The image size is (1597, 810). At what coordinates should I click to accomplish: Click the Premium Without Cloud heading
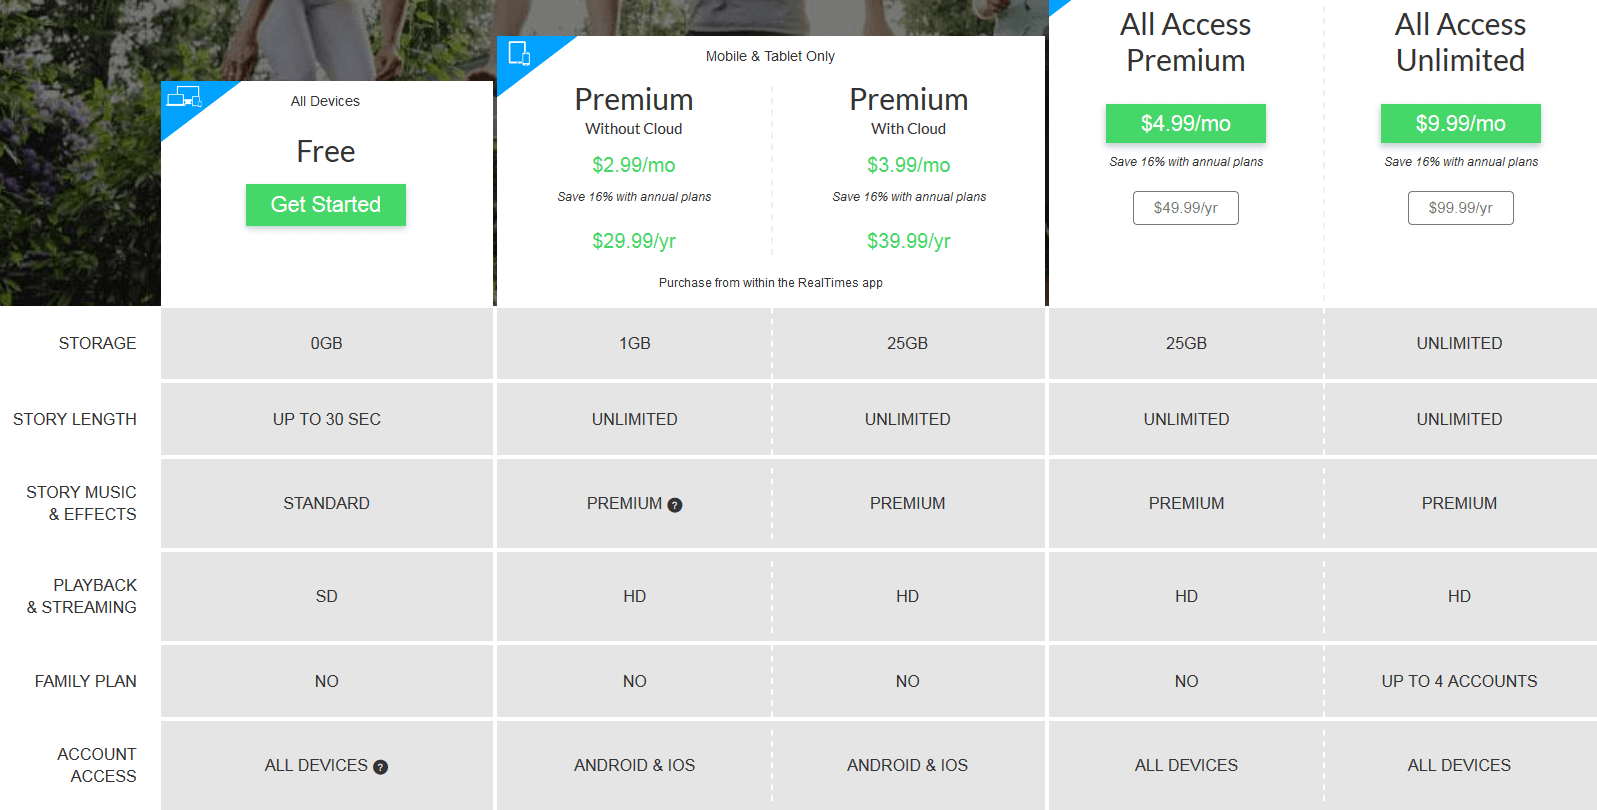coord(634,110)
